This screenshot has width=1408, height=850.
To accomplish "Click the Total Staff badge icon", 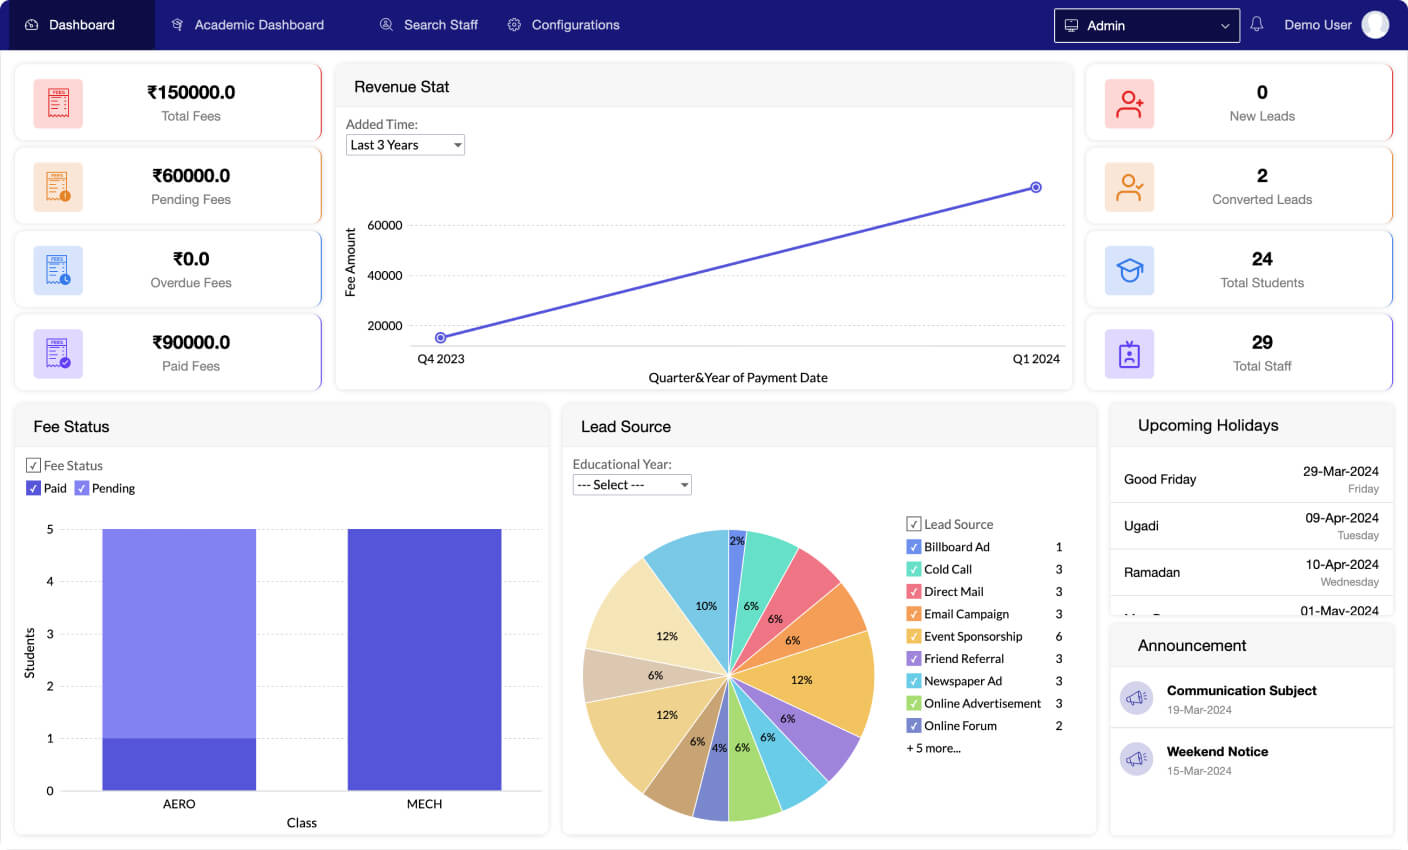I will click(x=1129, y=354).
